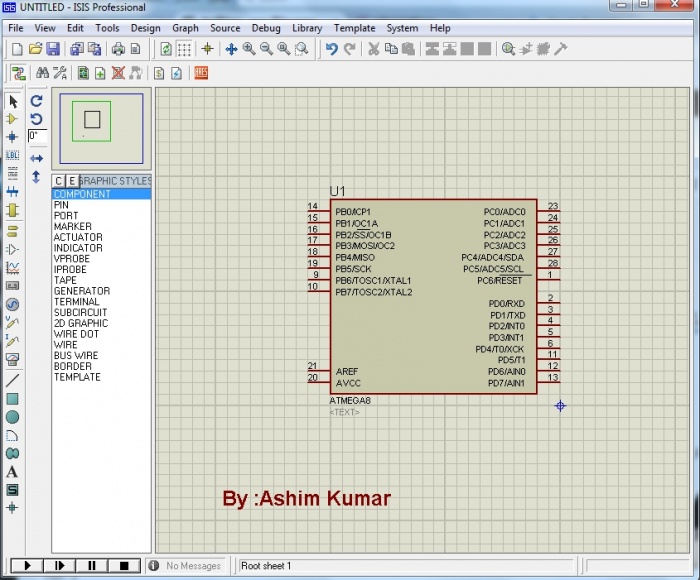Click the Save design icon
Viewport: 700px width, 580px height.
(x=54, y=49)
